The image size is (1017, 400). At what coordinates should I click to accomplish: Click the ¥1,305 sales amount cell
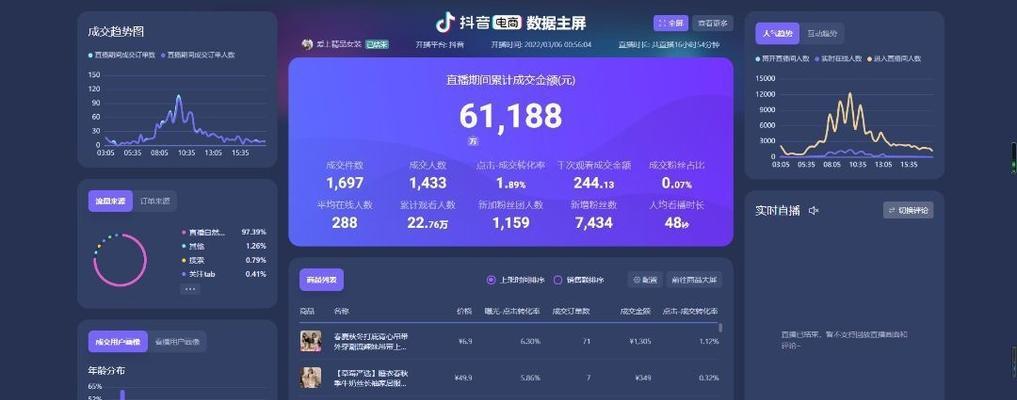coord(640,341)
